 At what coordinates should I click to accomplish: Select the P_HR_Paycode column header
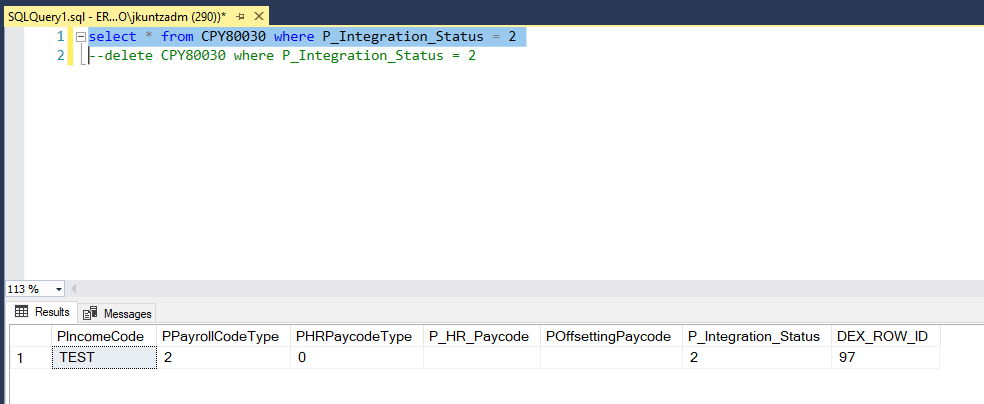pos(480,336)
